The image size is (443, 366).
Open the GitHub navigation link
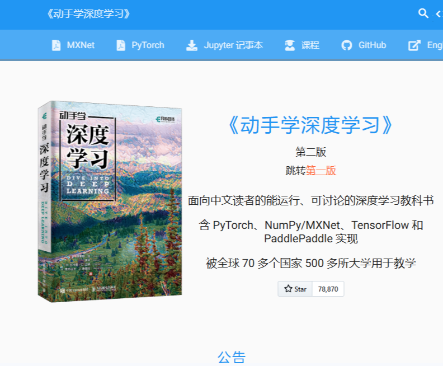point(364,45)
